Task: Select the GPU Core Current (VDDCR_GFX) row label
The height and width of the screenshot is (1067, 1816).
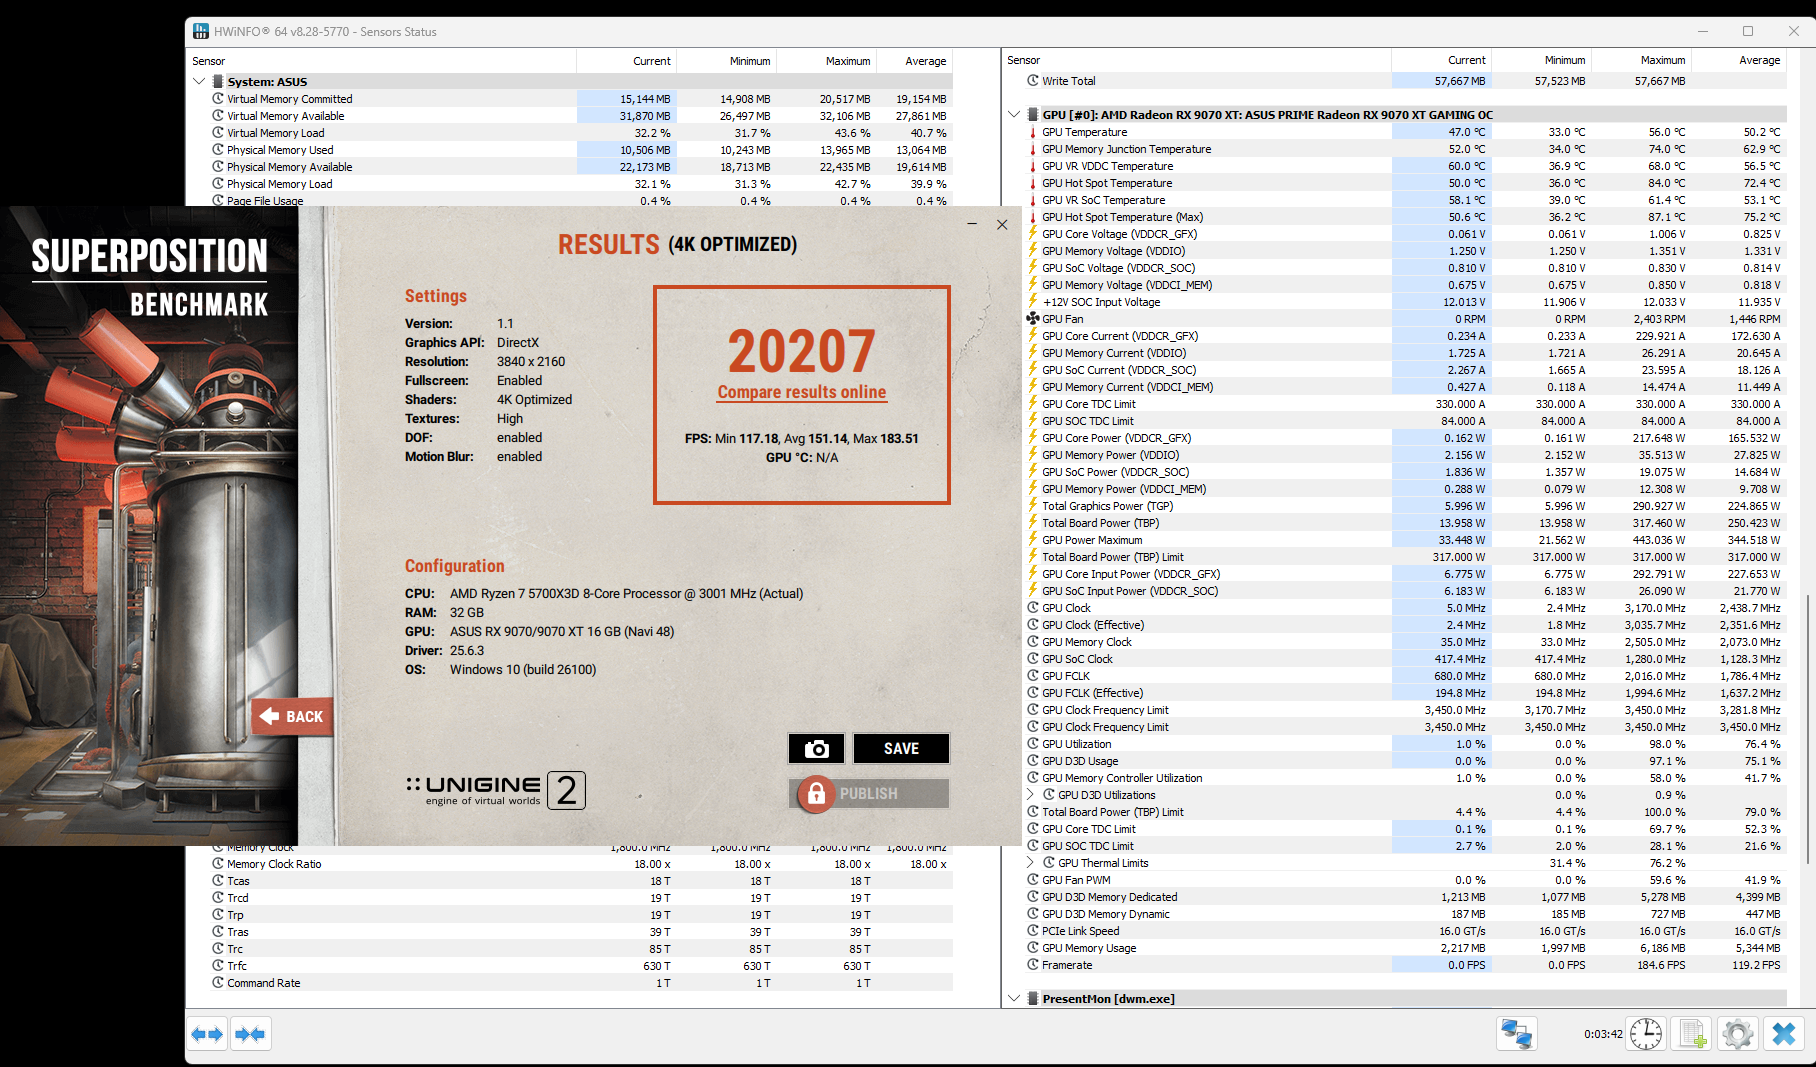Action: (1120, 336)
